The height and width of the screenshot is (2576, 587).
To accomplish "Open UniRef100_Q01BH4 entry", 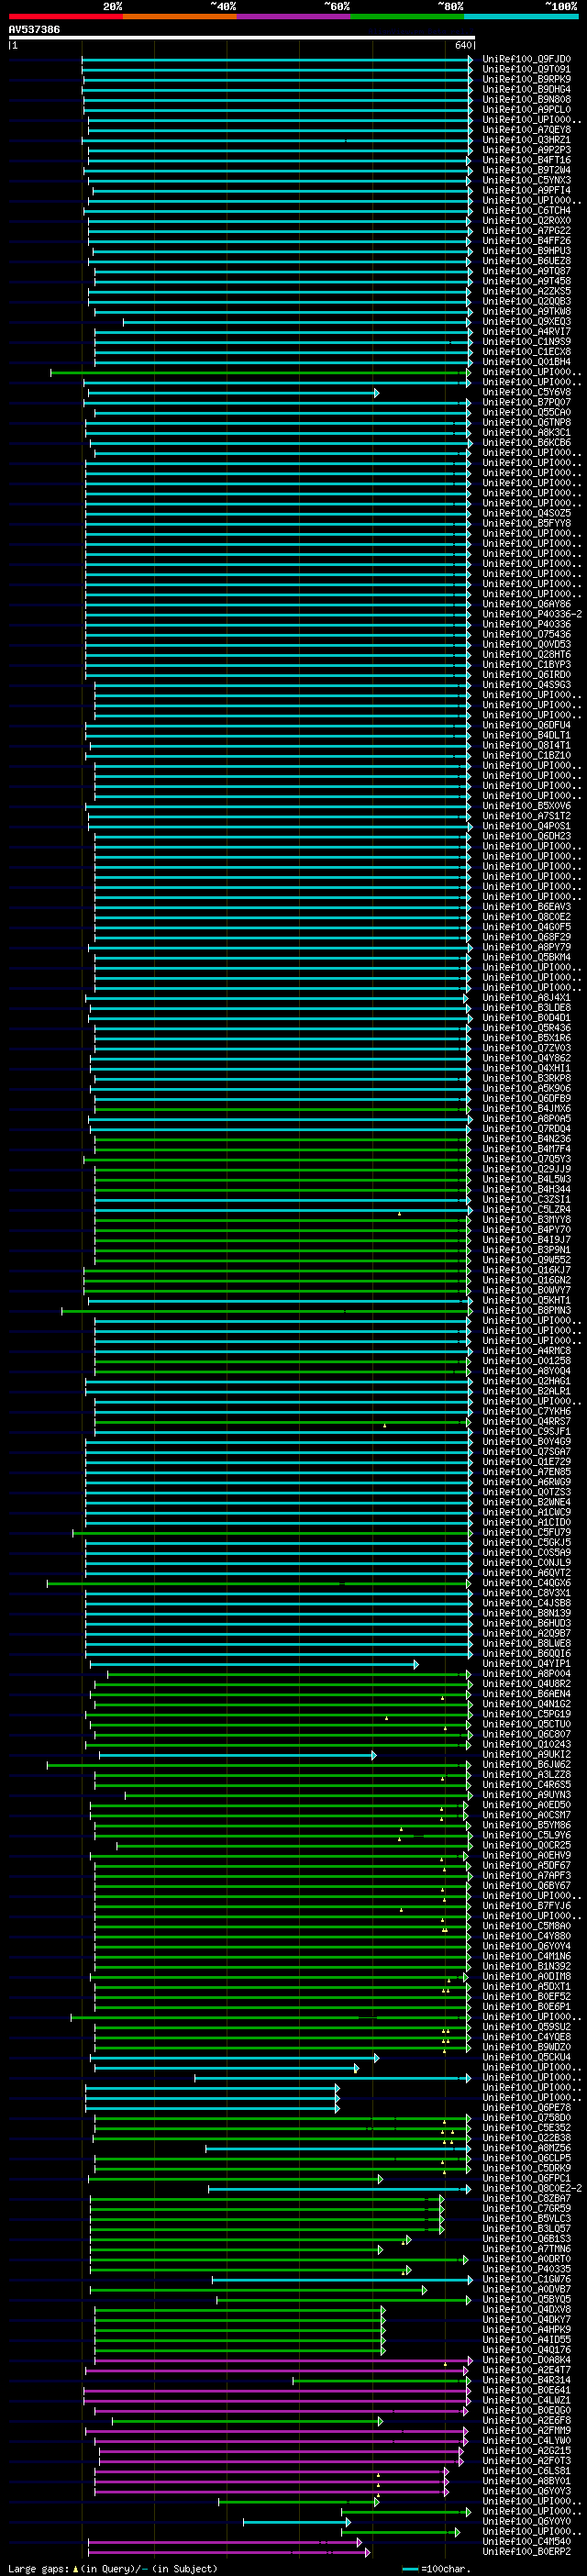I will tap(527, 362).
